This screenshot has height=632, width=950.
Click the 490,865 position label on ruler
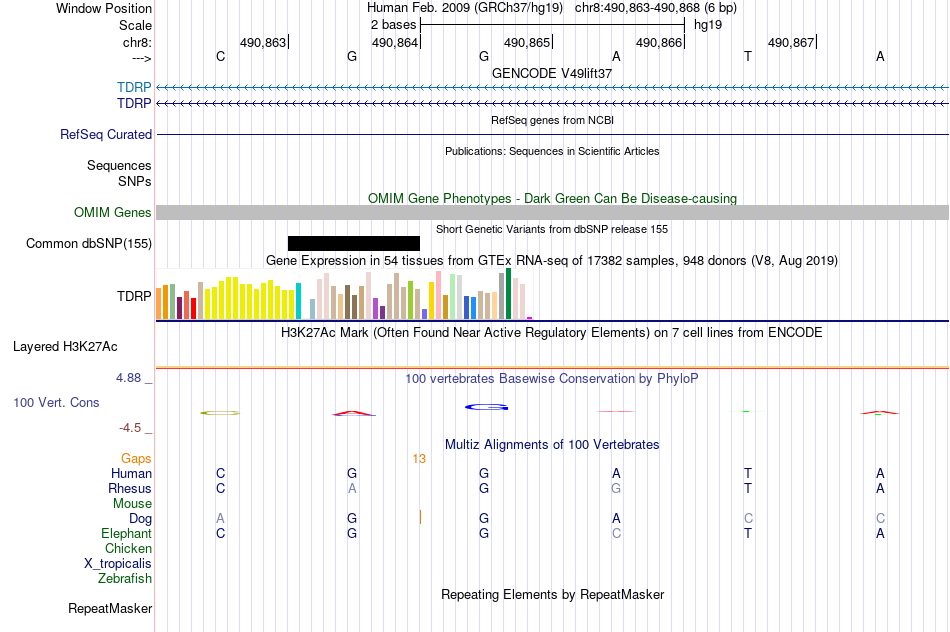527,42
